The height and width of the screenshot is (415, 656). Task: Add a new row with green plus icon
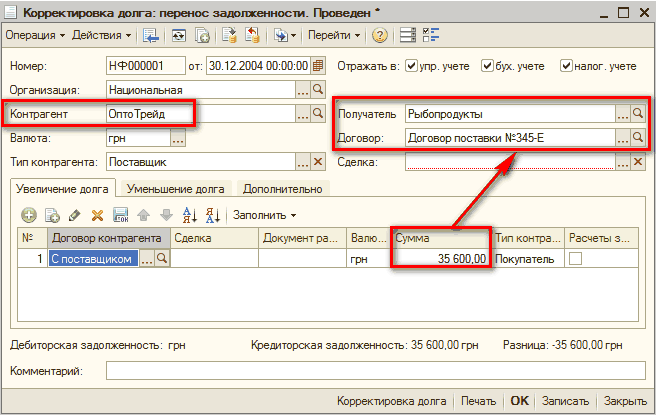coord(29,215)
